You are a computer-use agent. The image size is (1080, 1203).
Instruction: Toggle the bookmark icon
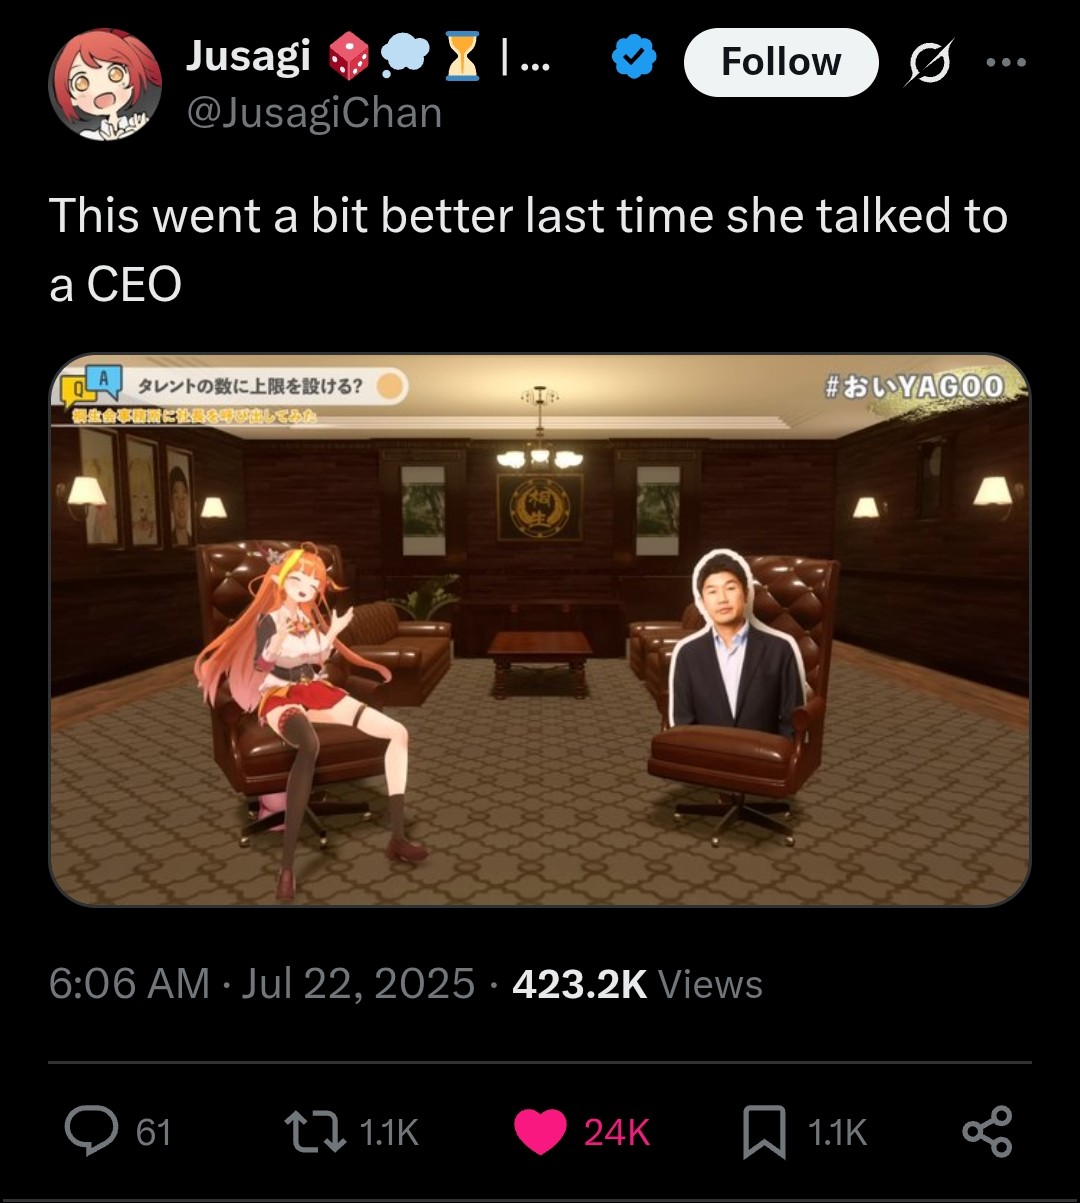763,1133
